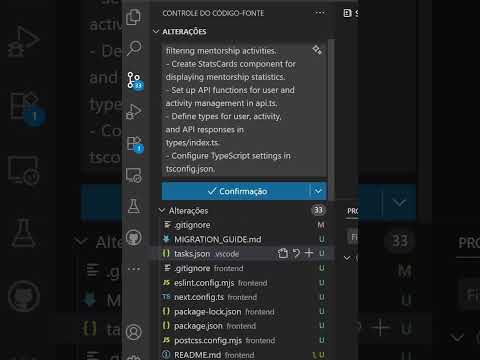
Task: Open the Search magnifier in activity bar
Action: pos(134,48)
